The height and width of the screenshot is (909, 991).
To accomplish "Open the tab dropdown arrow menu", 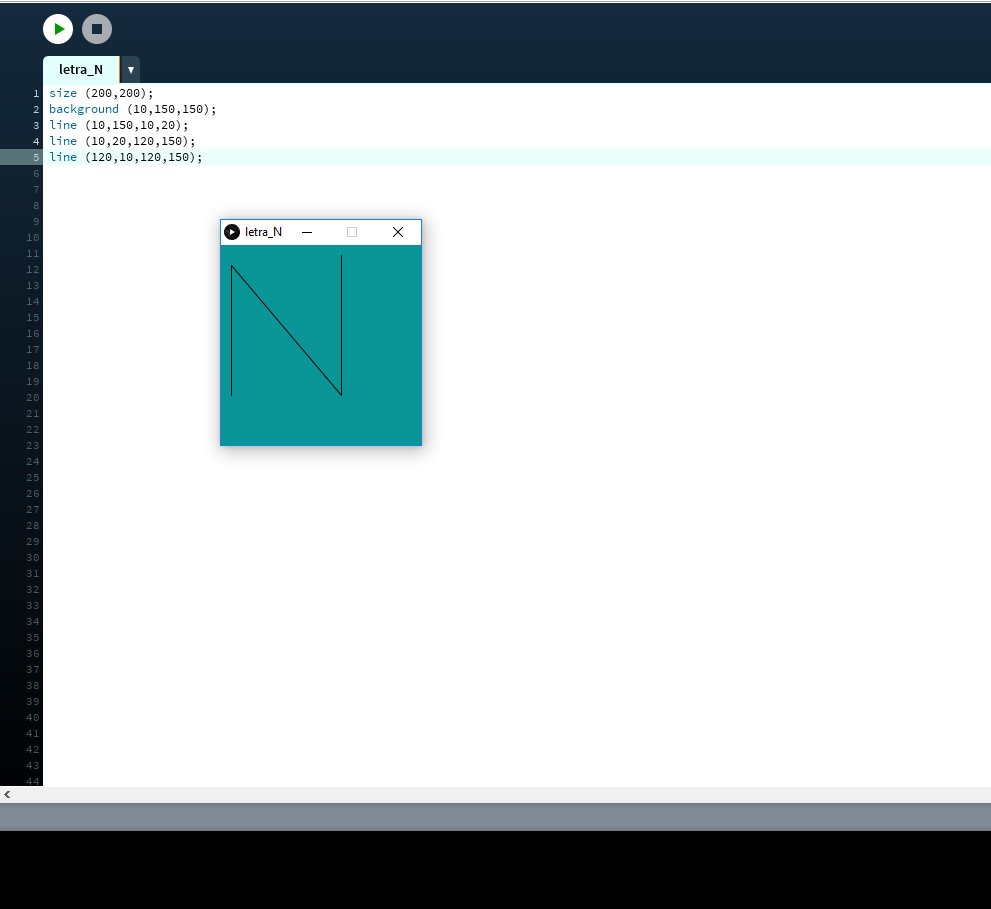I will (131, 70).
